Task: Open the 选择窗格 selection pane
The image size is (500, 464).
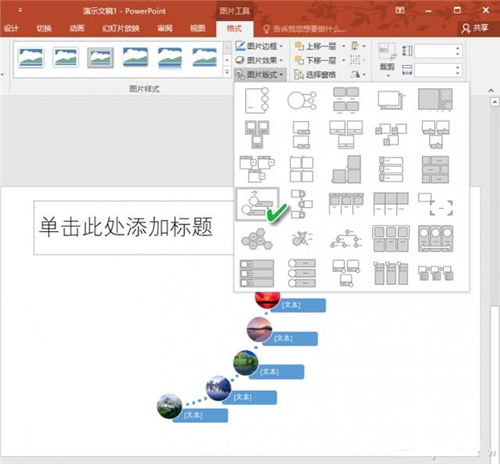Action: point(315,74)
